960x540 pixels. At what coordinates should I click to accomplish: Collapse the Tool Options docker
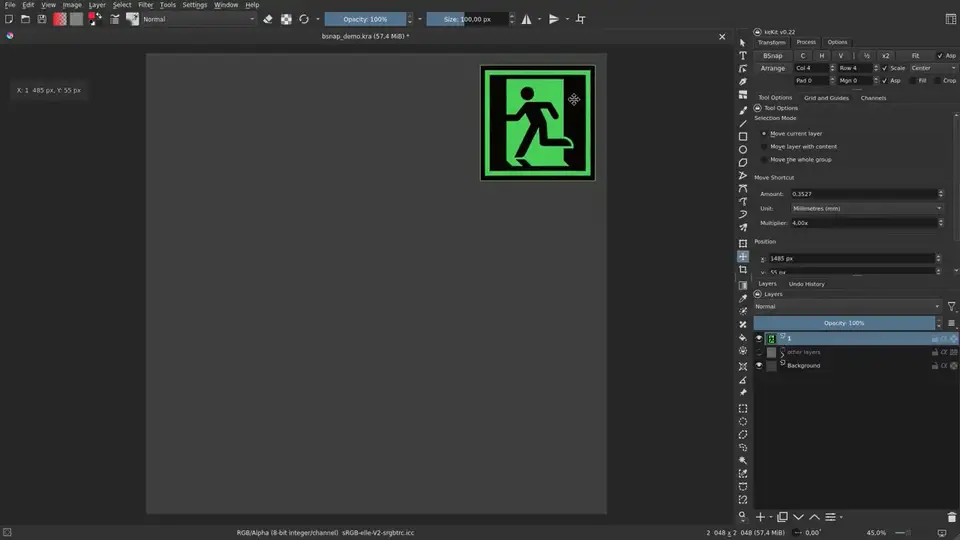pyautogui.click(x=757, y=108)
